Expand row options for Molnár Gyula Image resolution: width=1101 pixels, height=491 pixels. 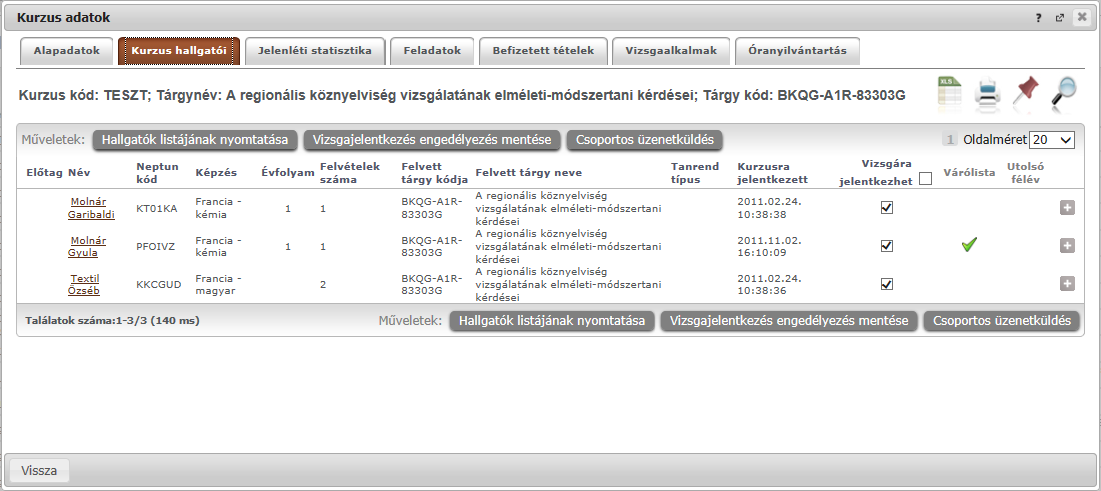1067,245
